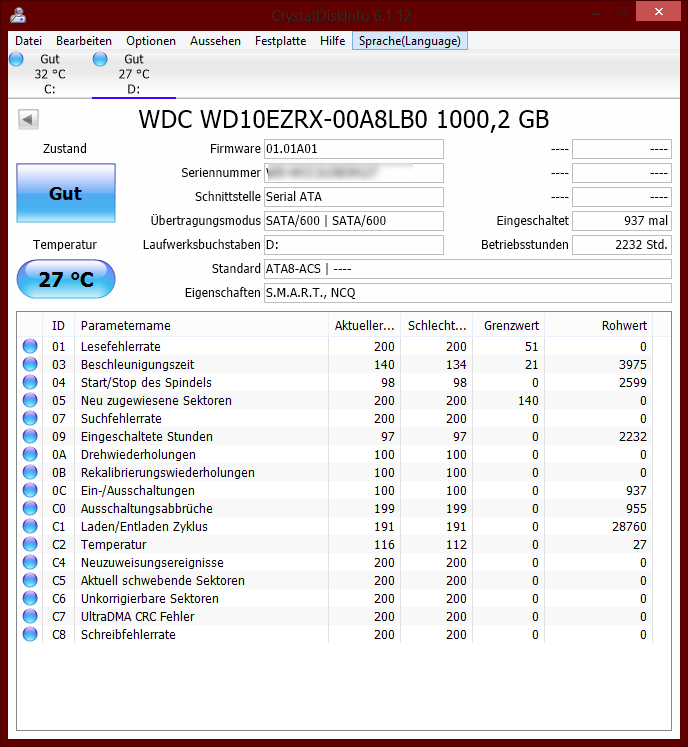This screenshot has width=688, height=747.
Task: Click the Grenzwert column header
Action: click(x=508, y=326)
